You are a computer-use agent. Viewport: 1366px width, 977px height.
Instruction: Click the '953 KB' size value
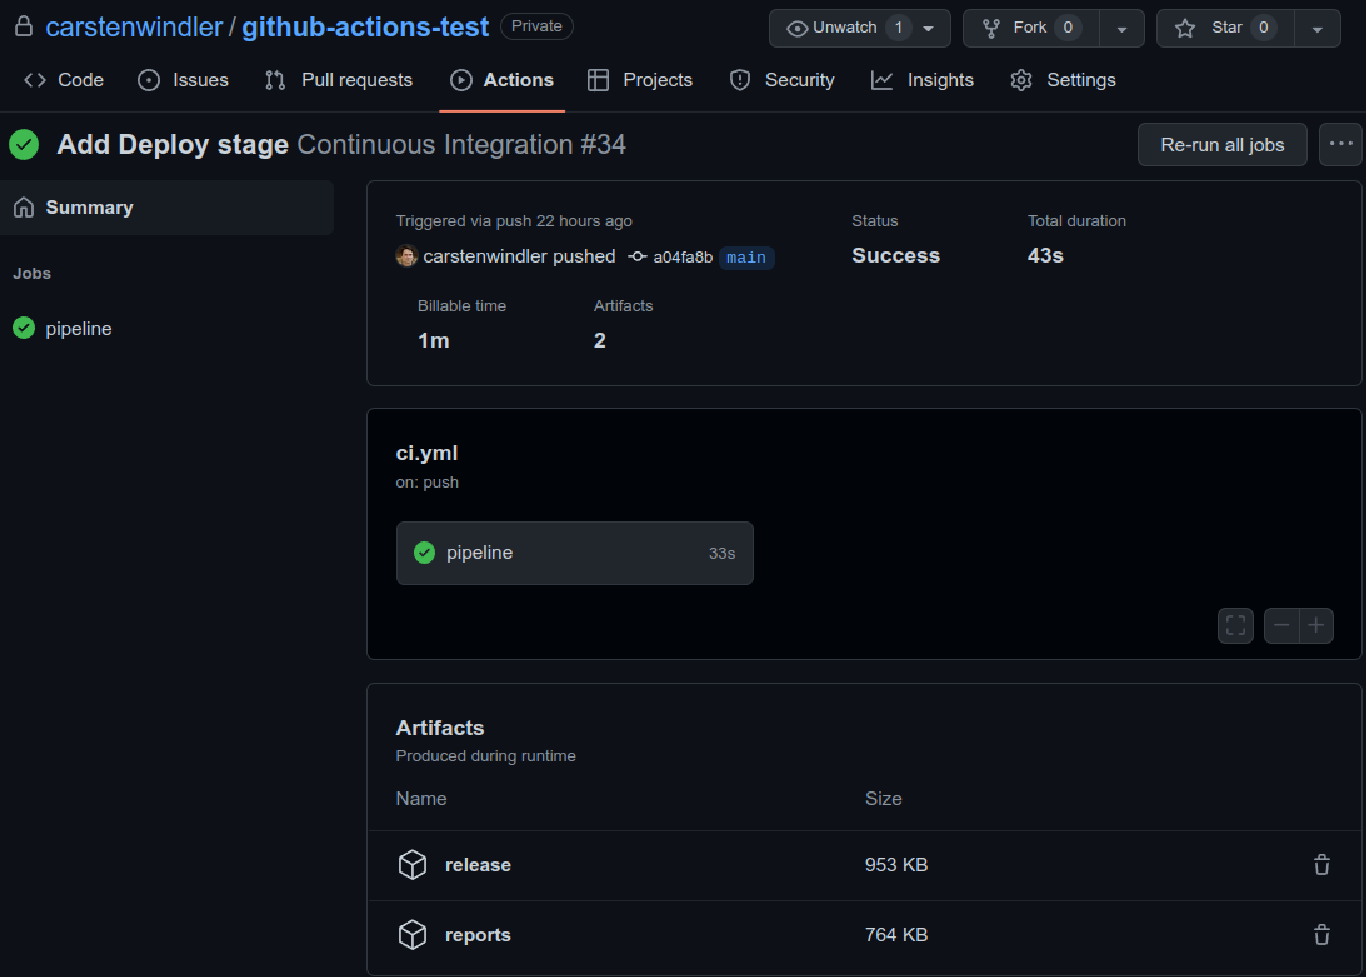tap(896, 865)
